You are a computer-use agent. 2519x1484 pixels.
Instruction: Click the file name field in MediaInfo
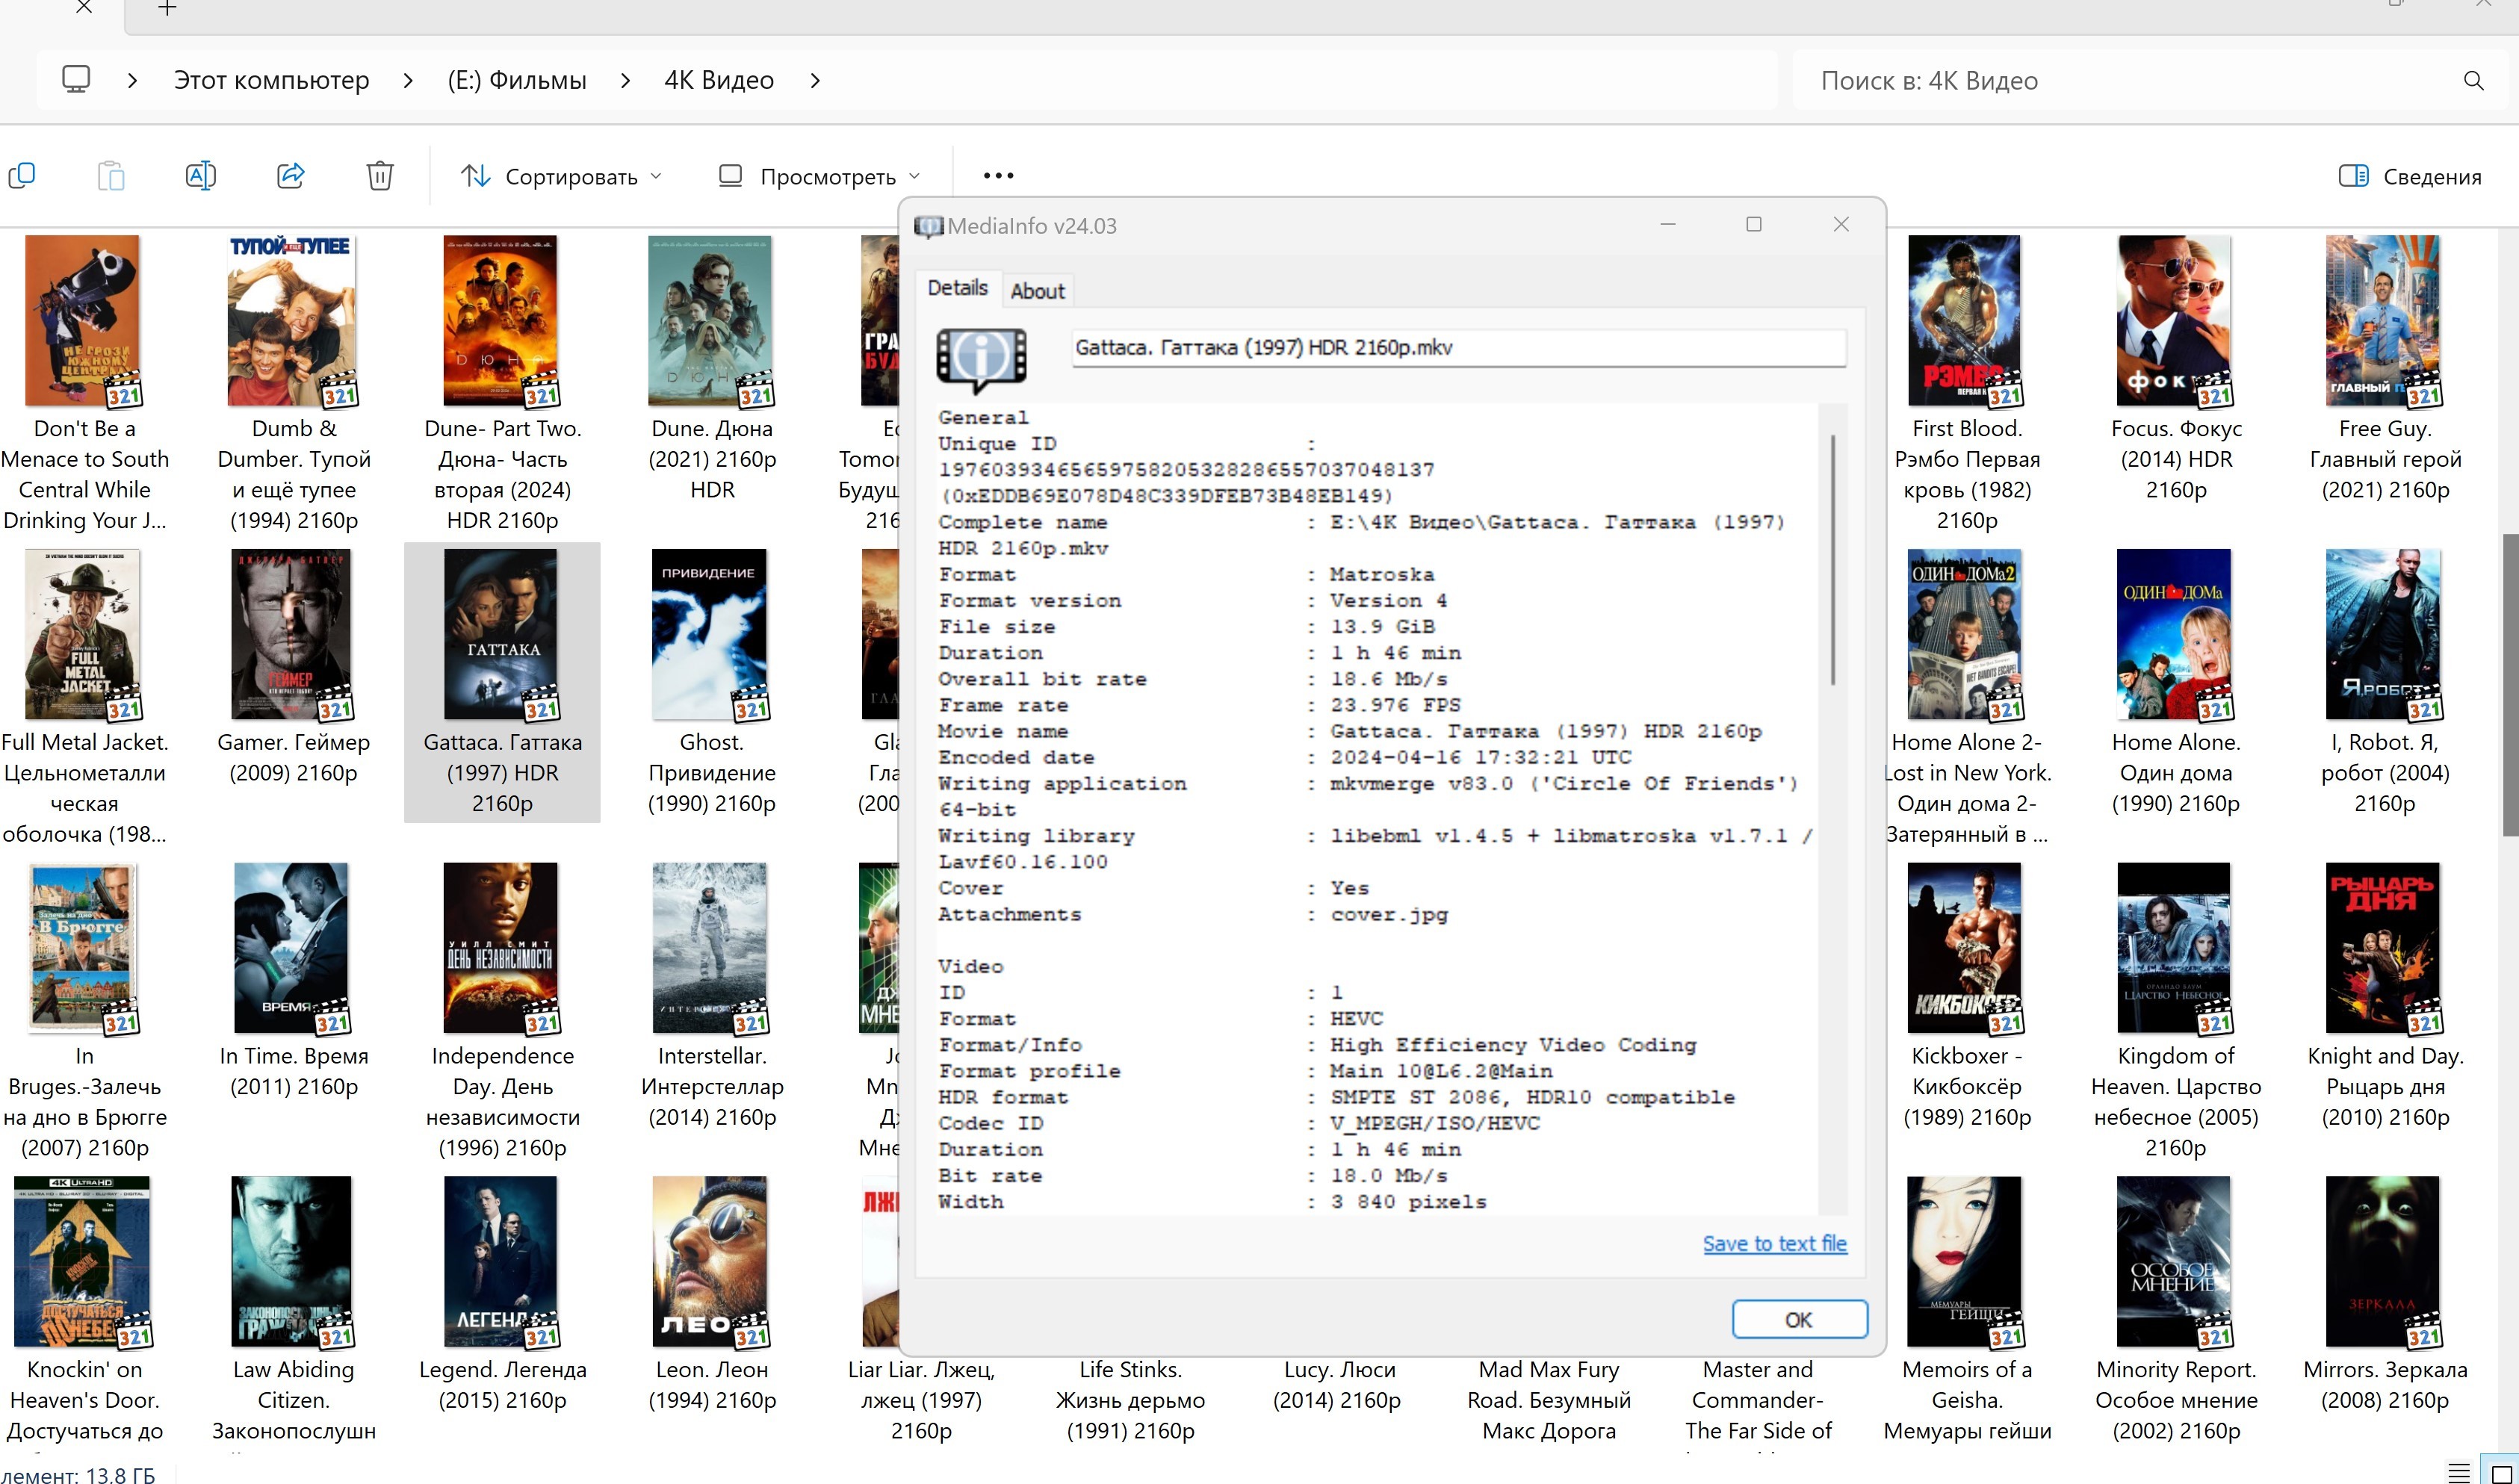click(x=1458, y=347)
